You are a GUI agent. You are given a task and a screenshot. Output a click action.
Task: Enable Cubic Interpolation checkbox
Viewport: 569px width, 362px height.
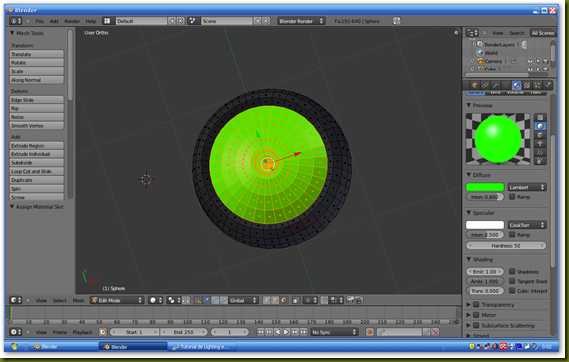pos(512,291)
